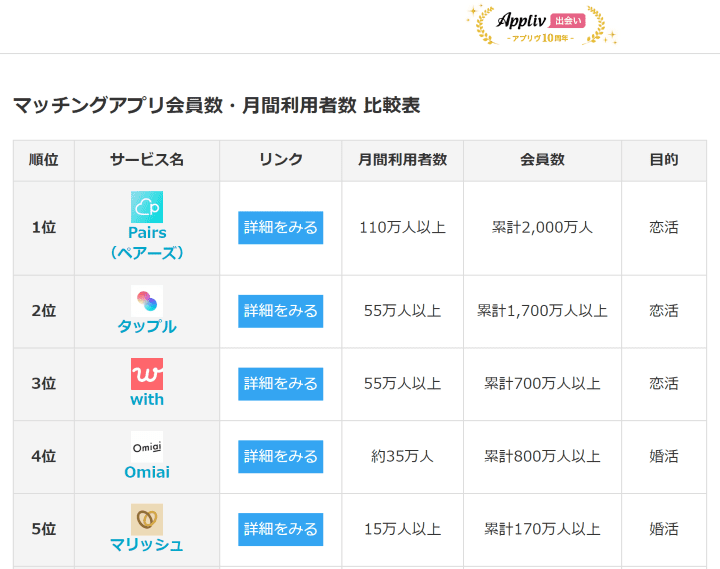Click the 110万人以上 cell
The image size is (720, 569).
403,228
